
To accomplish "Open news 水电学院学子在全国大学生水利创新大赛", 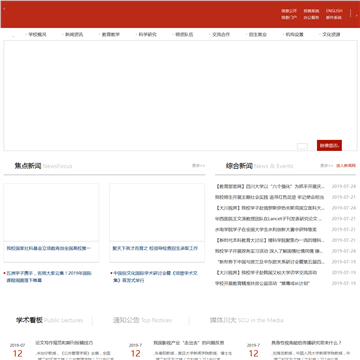I will click(266, 229).
